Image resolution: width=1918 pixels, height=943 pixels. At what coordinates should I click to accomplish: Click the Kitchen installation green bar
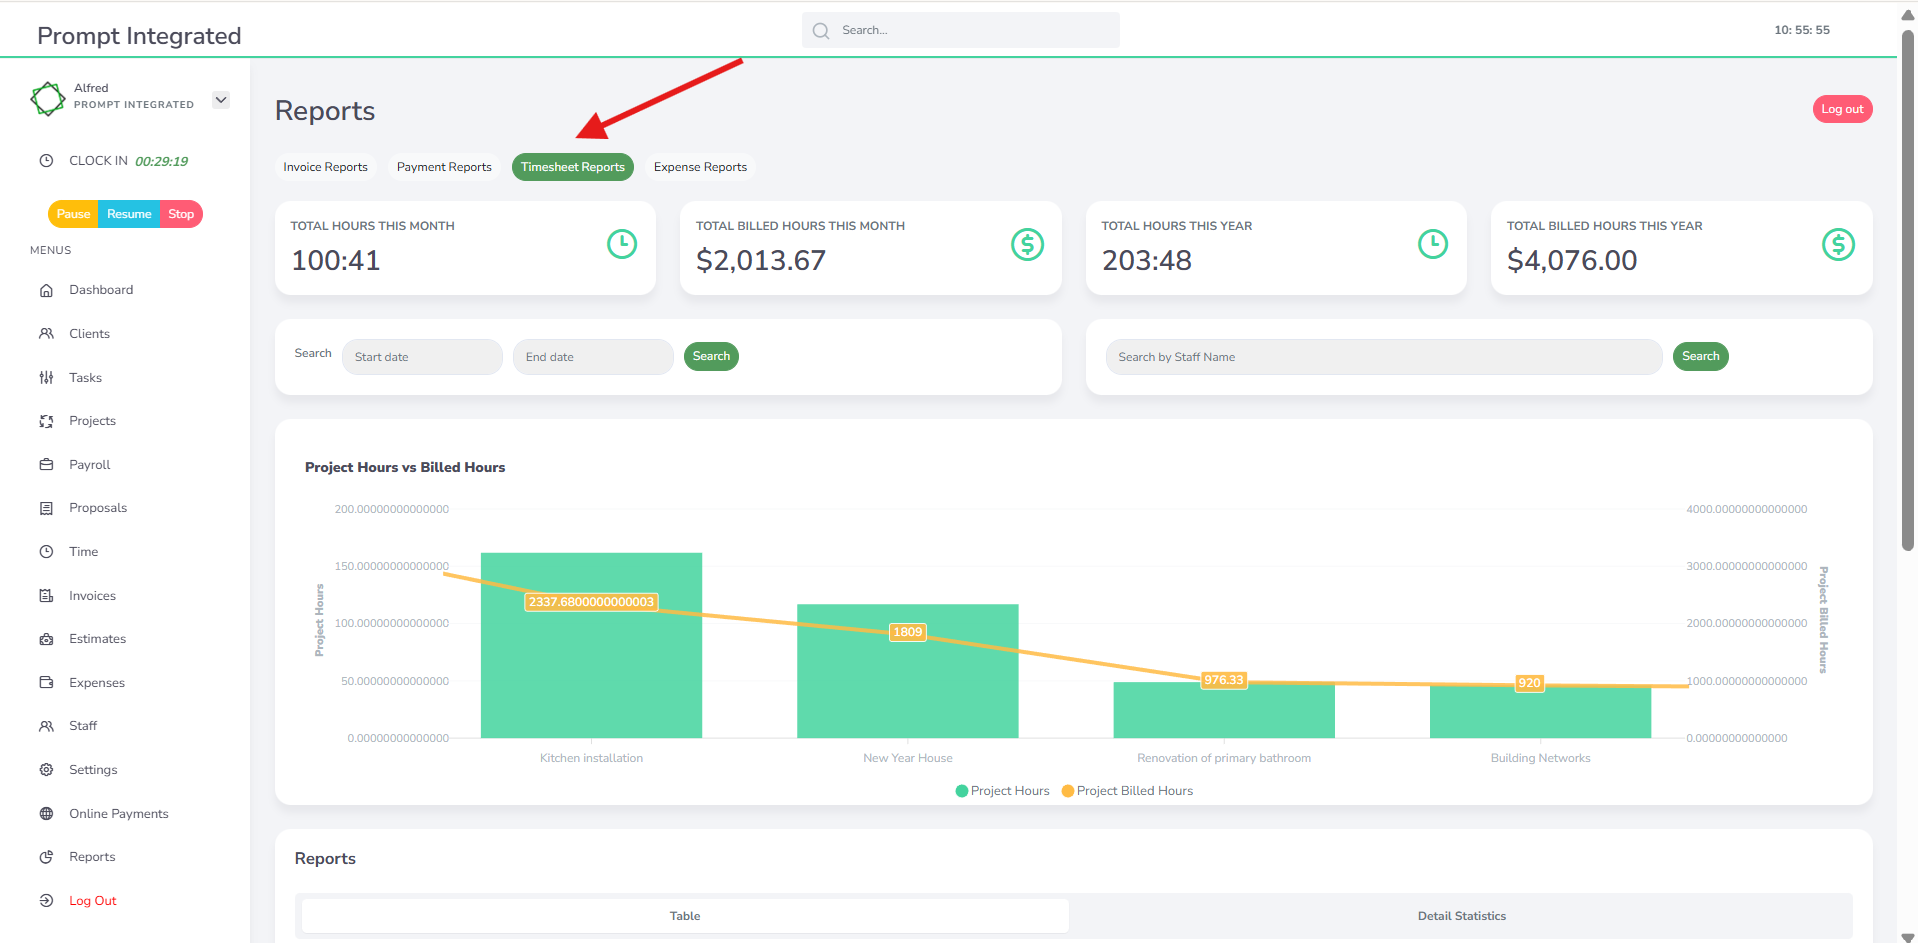(x=591, y=670)
